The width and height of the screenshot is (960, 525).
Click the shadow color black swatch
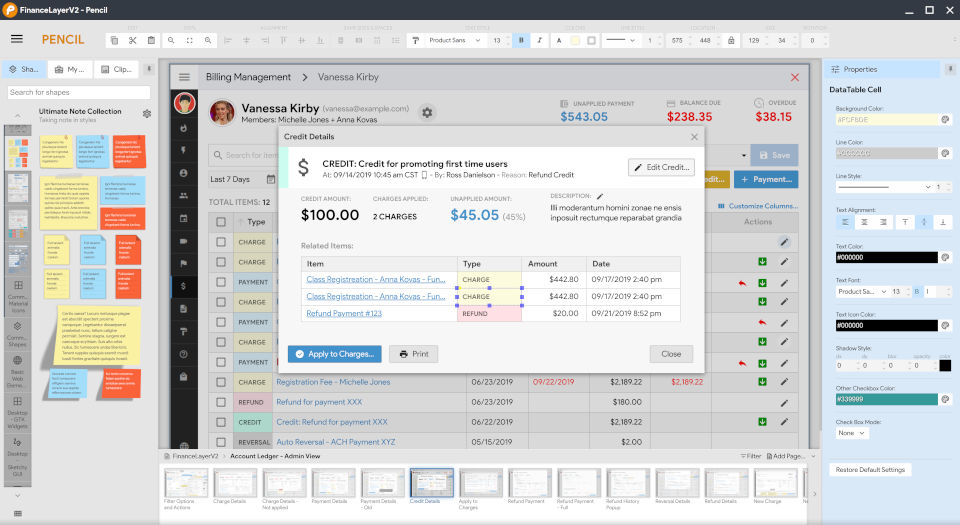pos(945,365)
